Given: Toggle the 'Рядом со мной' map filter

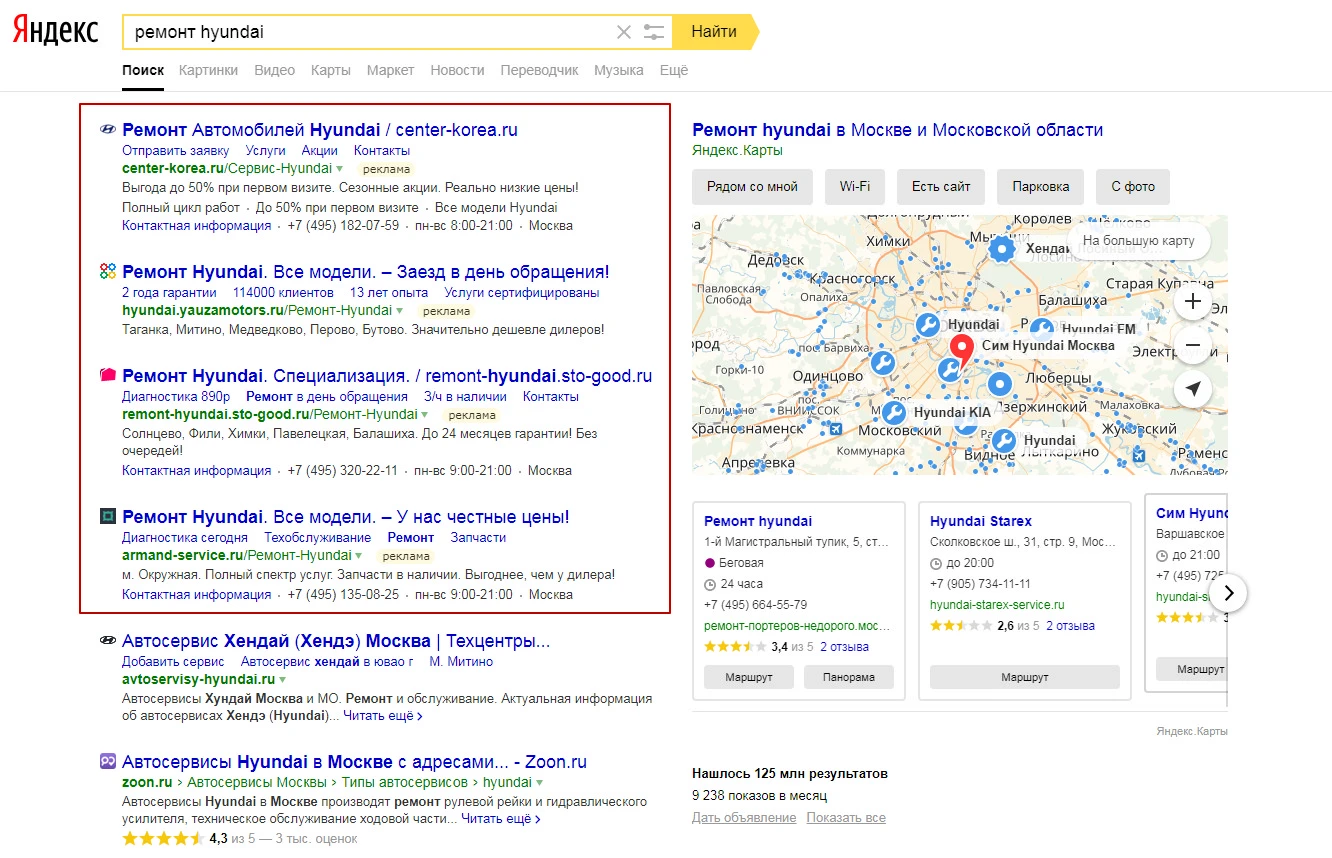Looking at the screenshot, I should (752, 186).
